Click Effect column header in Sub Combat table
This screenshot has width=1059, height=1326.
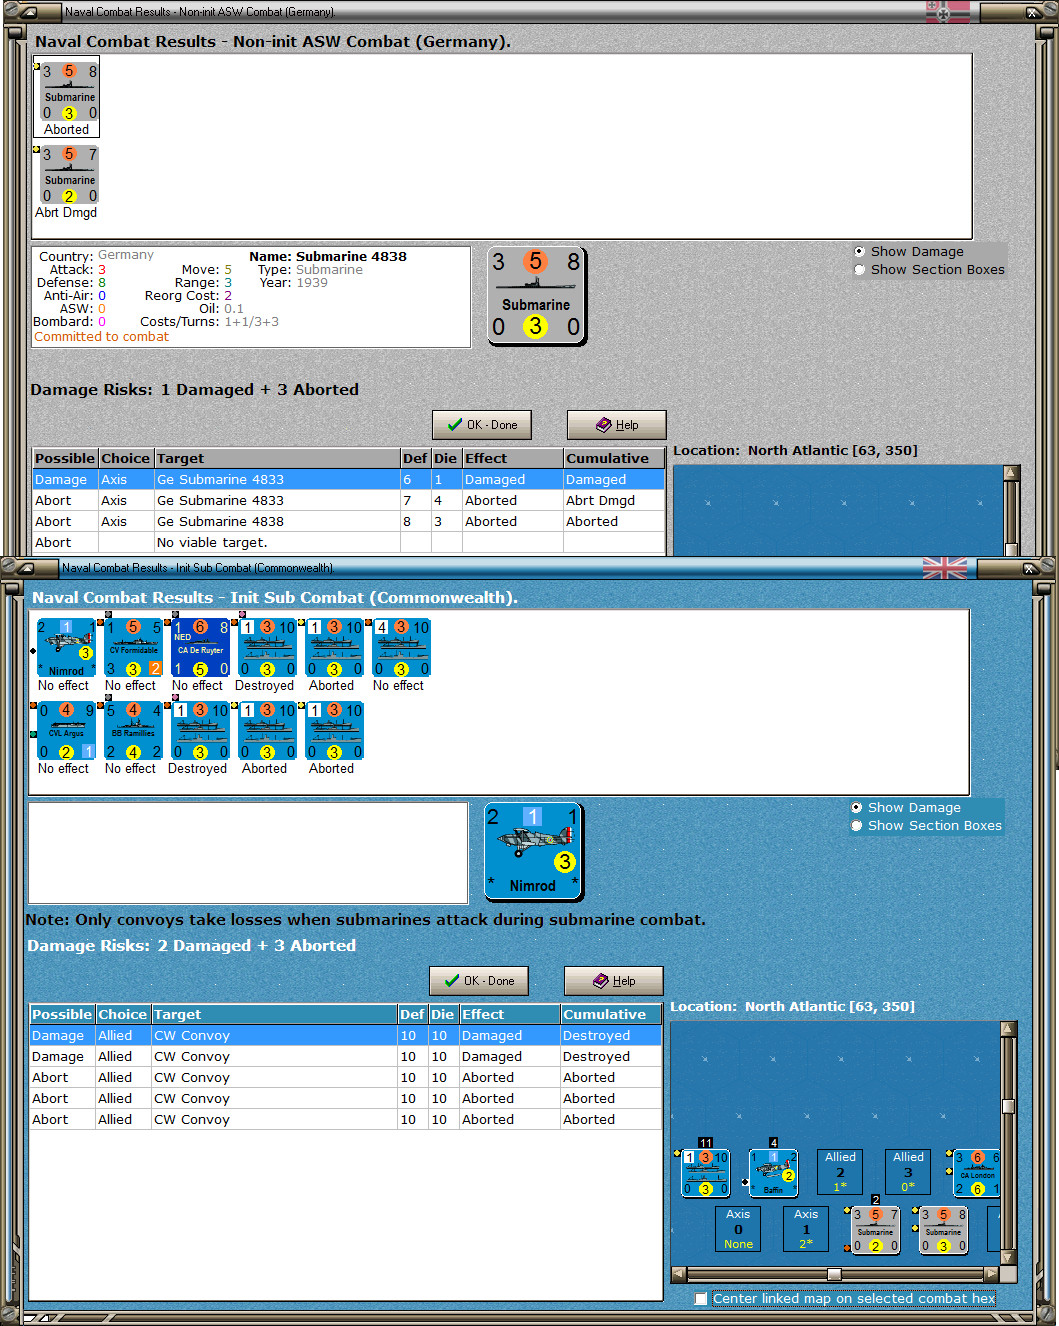tap(510, 1014)
